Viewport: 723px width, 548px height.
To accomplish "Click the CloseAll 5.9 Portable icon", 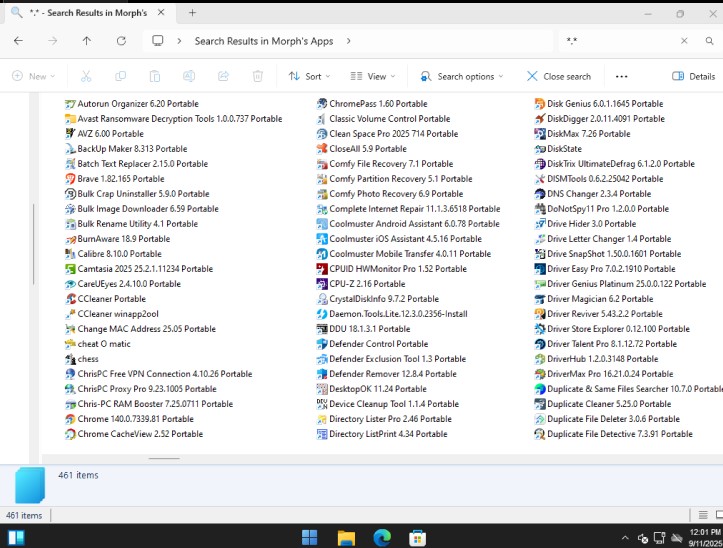I will click(322, 149).
